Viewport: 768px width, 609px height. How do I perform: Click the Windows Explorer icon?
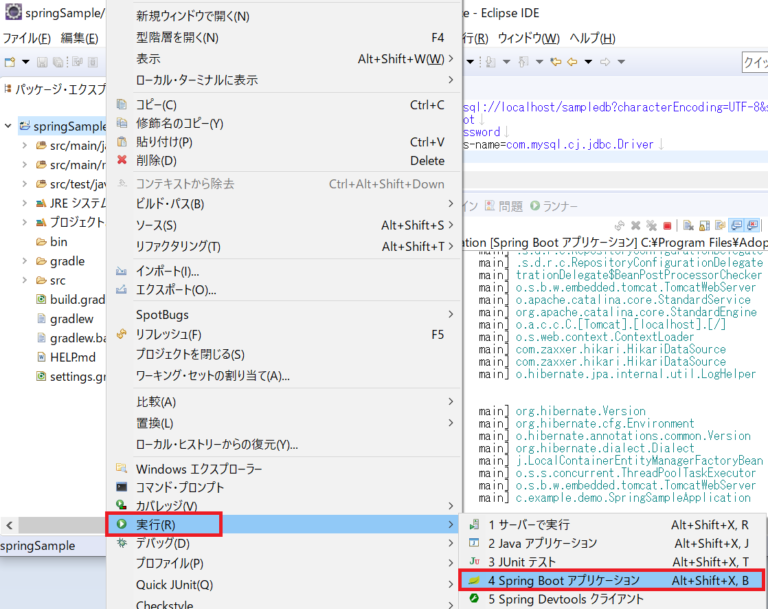[x=121, y=468]
